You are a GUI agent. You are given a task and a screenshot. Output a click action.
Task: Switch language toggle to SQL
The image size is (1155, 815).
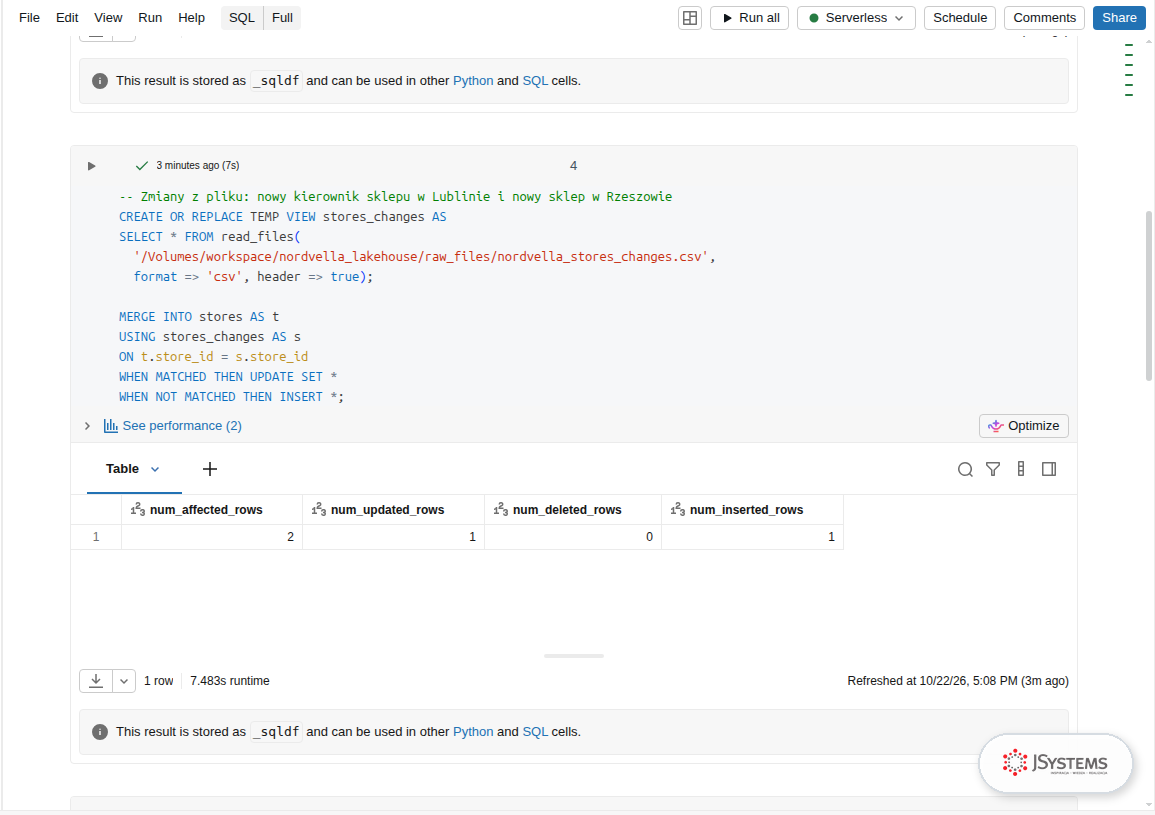click(x=242, y=18)
